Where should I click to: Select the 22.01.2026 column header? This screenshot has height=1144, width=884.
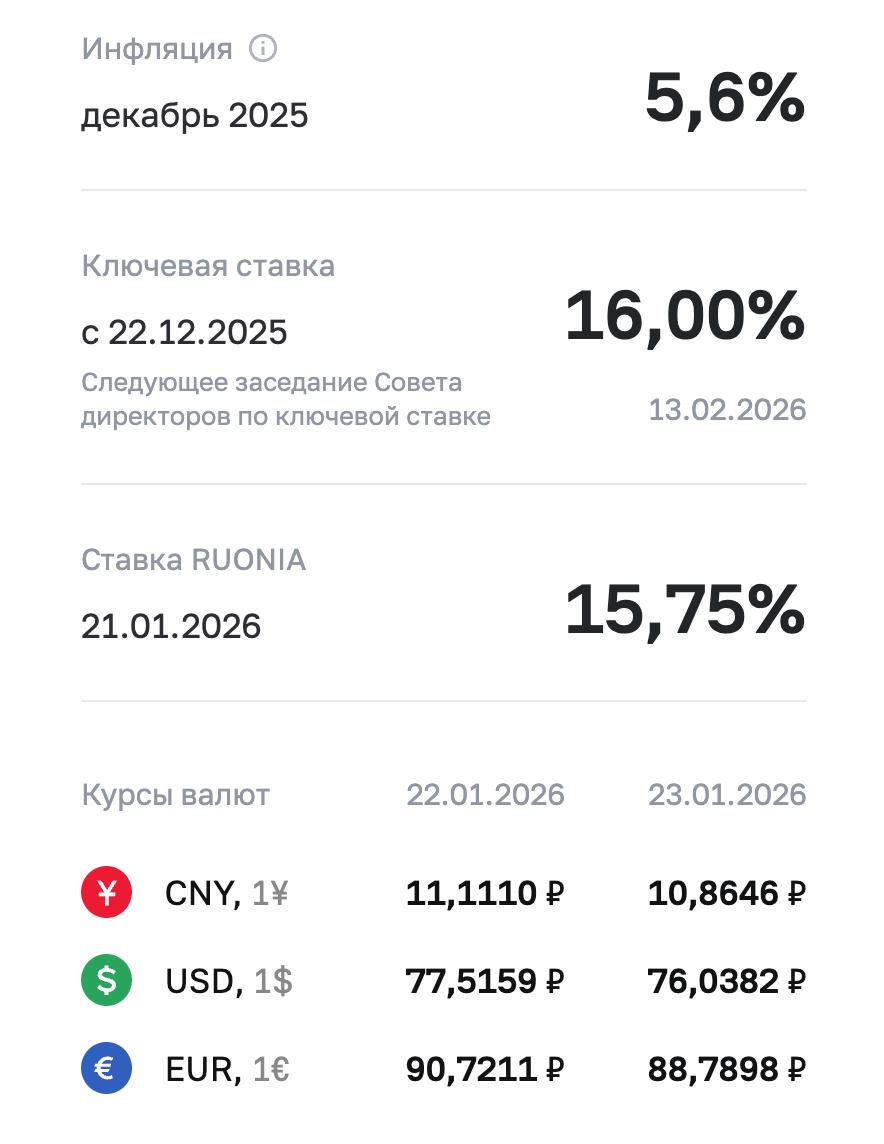click(x=485, y=795)
